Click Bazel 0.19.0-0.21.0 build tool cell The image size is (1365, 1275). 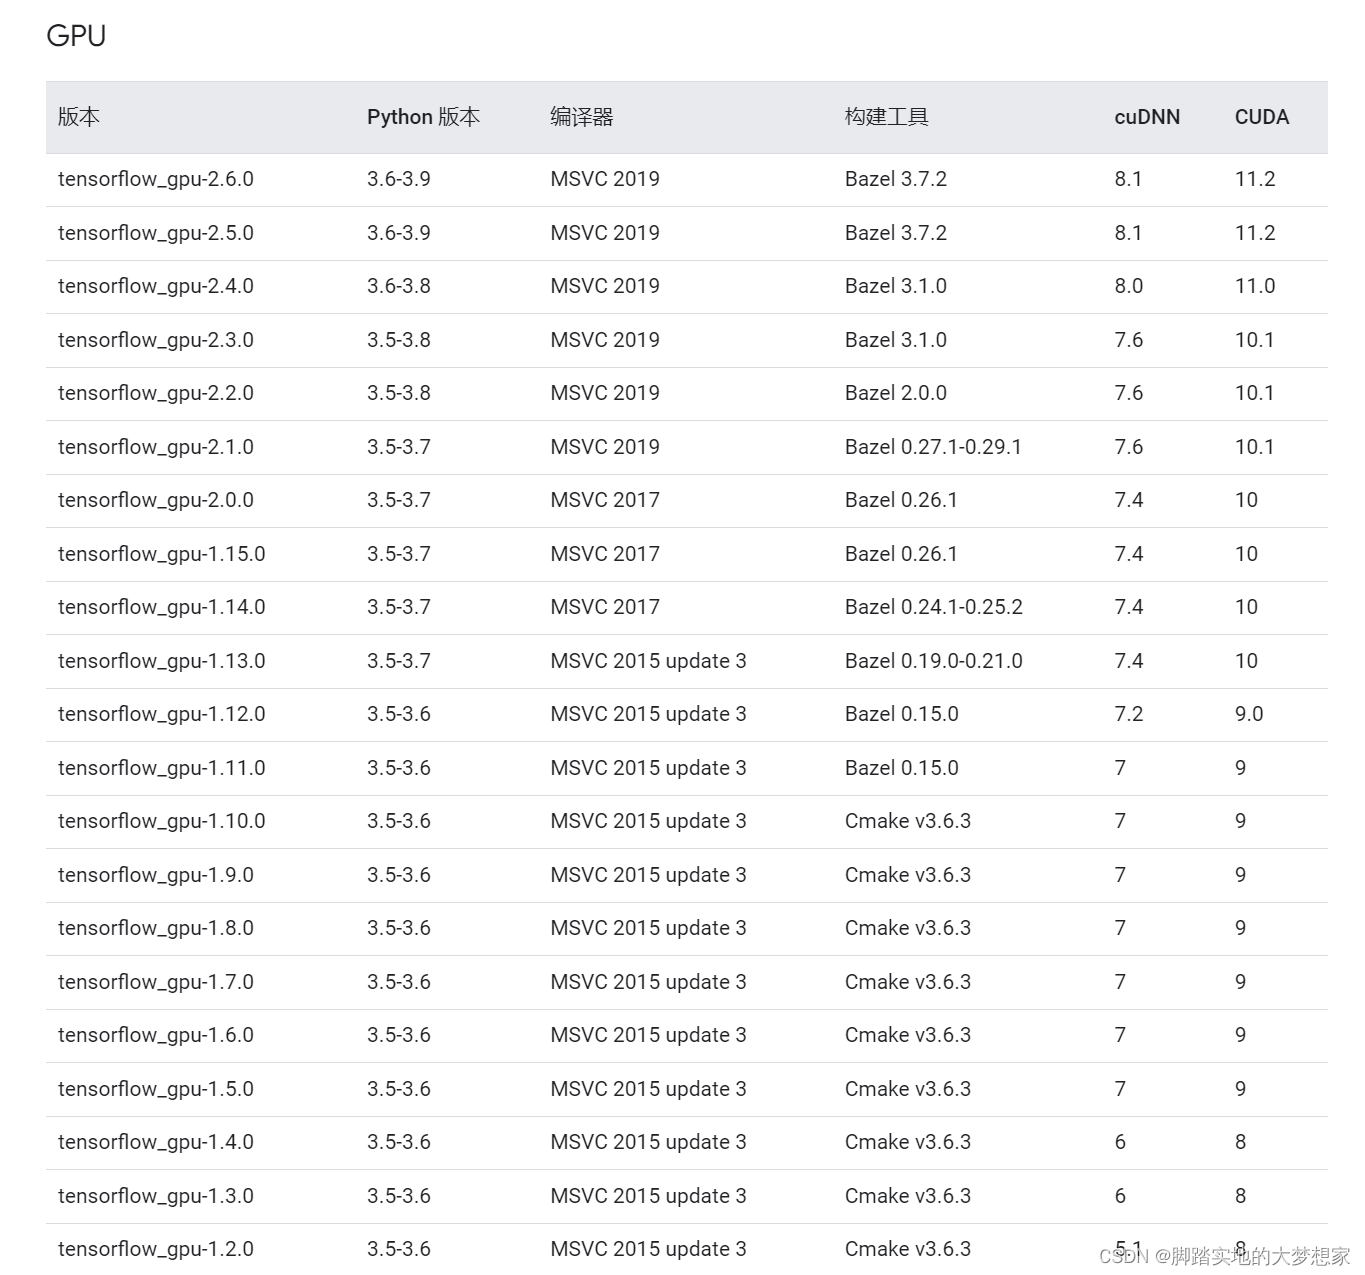(934, 661)
